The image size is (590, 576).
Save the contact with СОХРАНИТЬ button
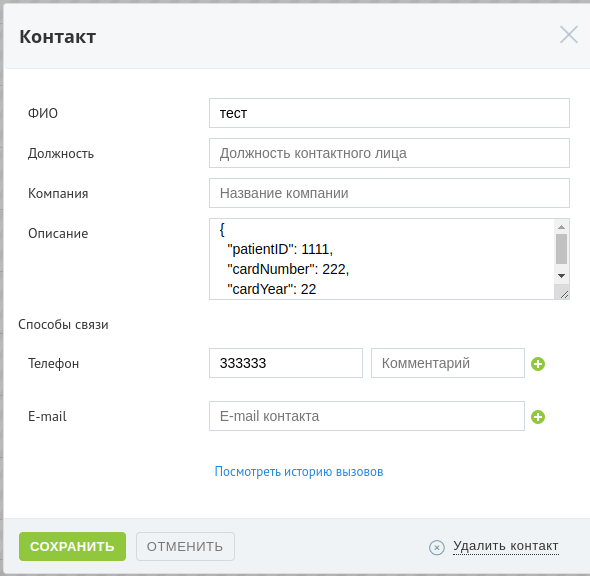73,547
